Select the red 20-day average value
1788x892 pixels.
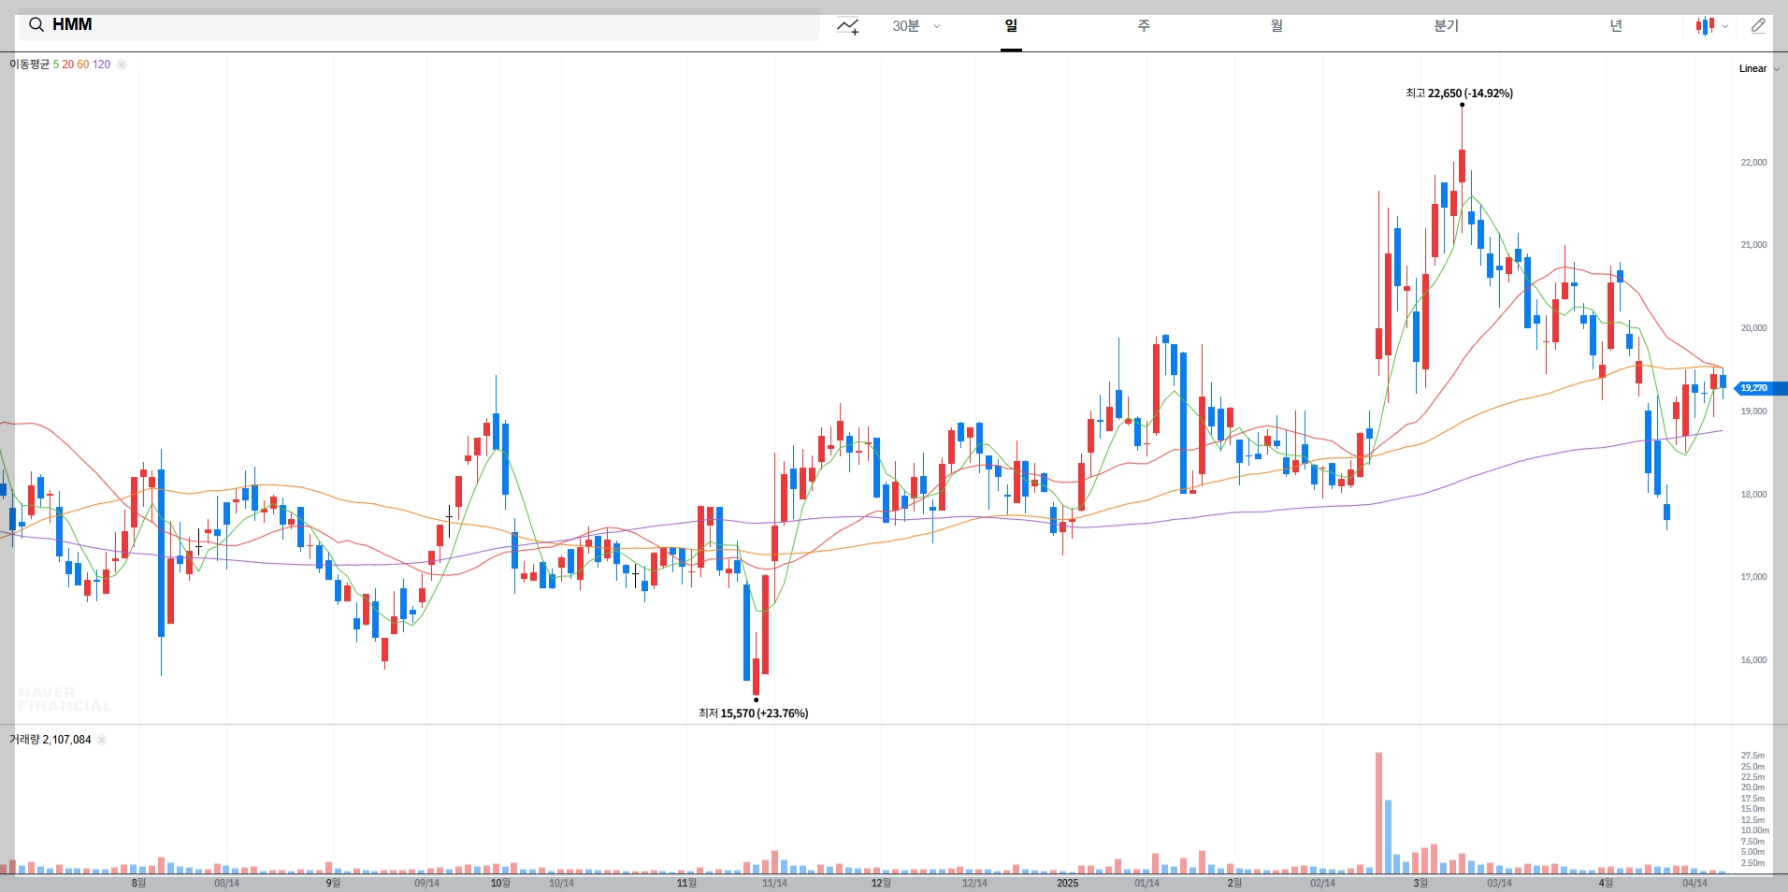coord(68,64)
